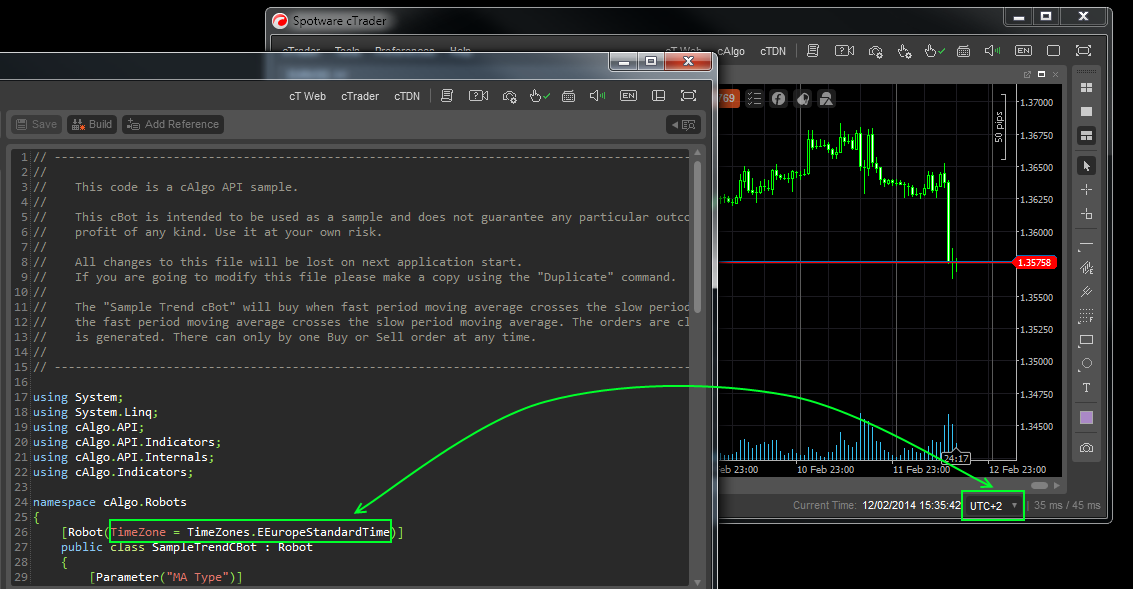
Task: Click scroll-down arrow of code editor
Action: click(697, 582)
